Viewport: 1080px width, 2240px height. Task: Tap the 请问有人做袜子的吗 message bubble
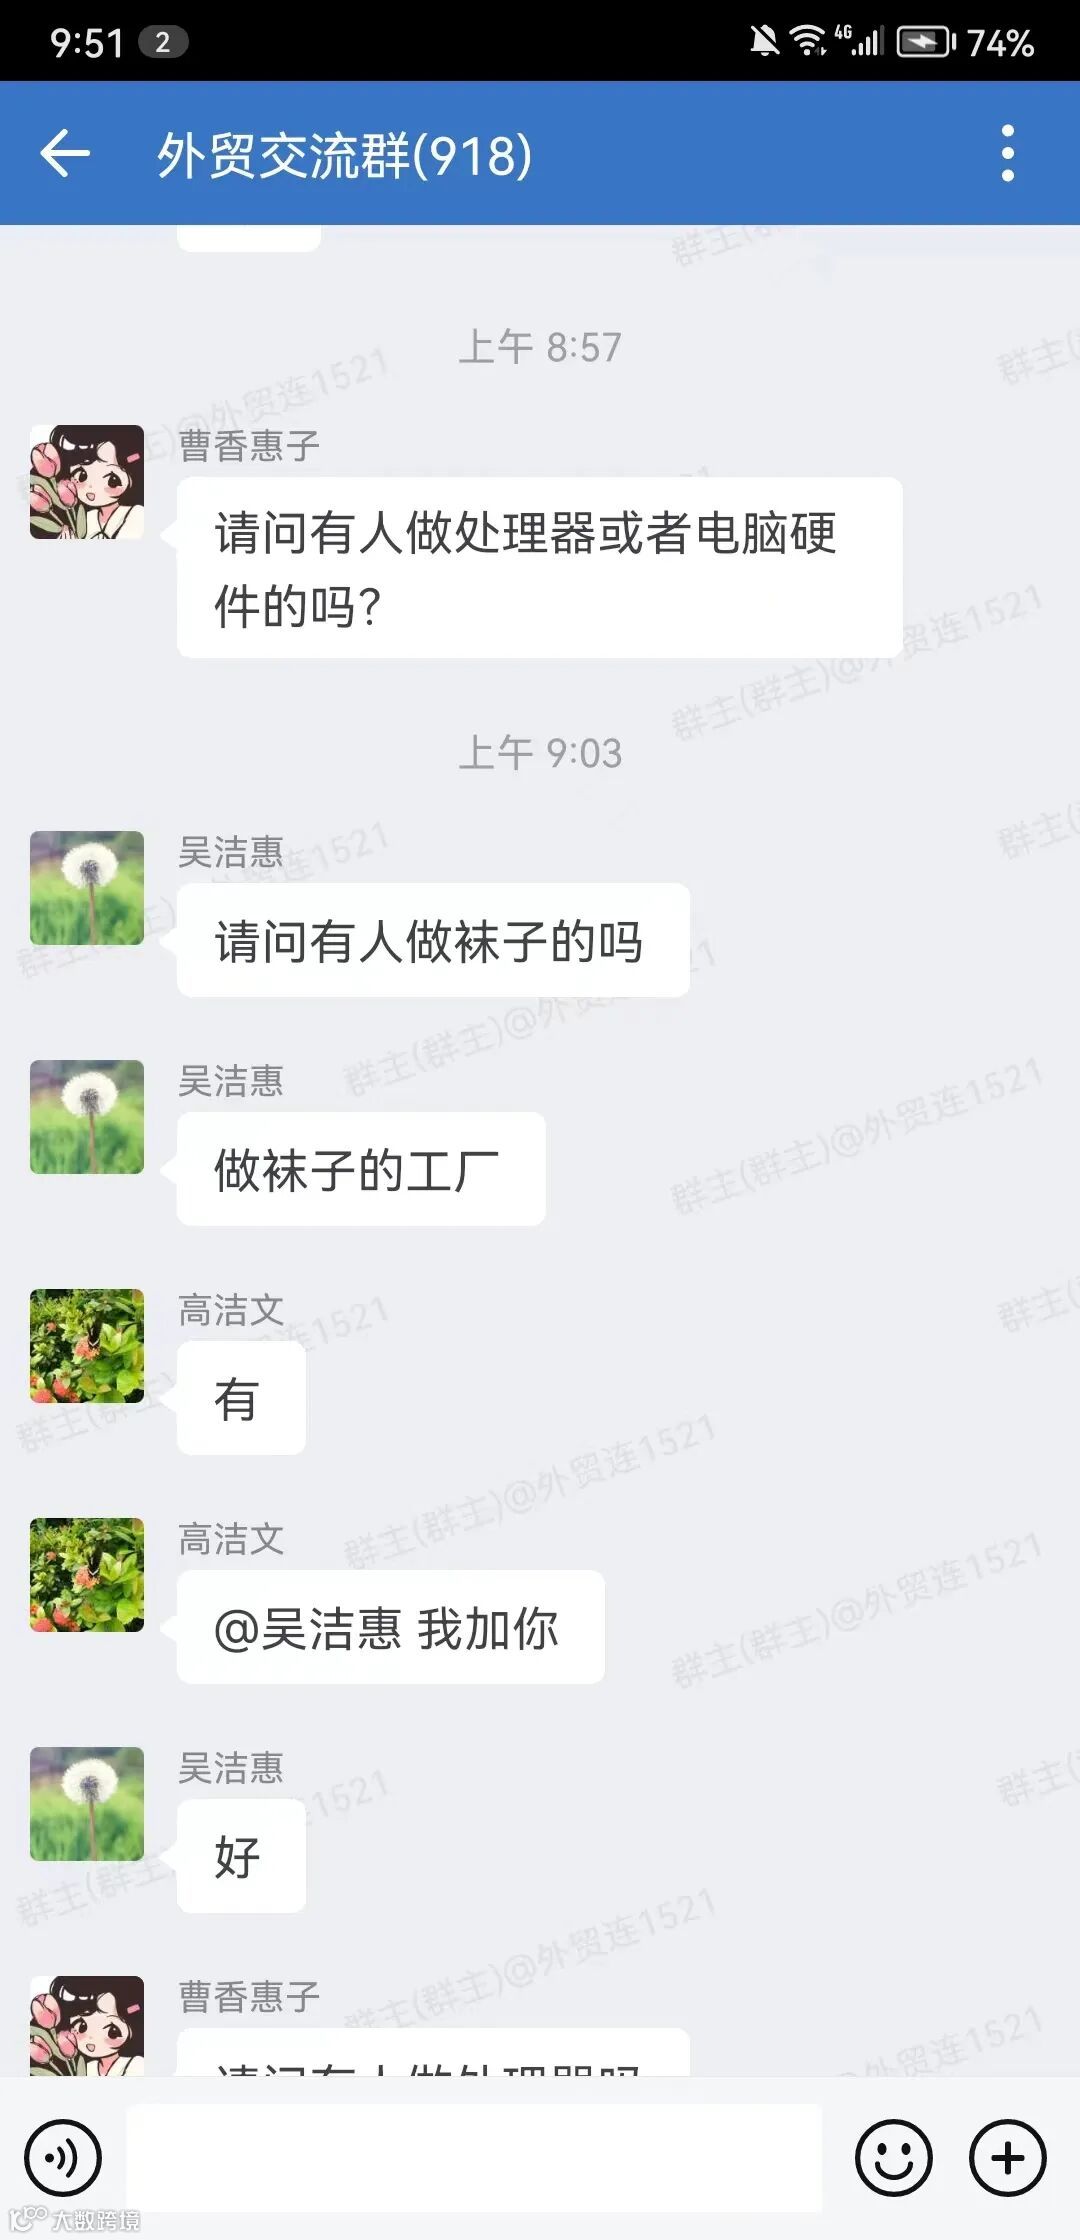[x=433, y=940]
